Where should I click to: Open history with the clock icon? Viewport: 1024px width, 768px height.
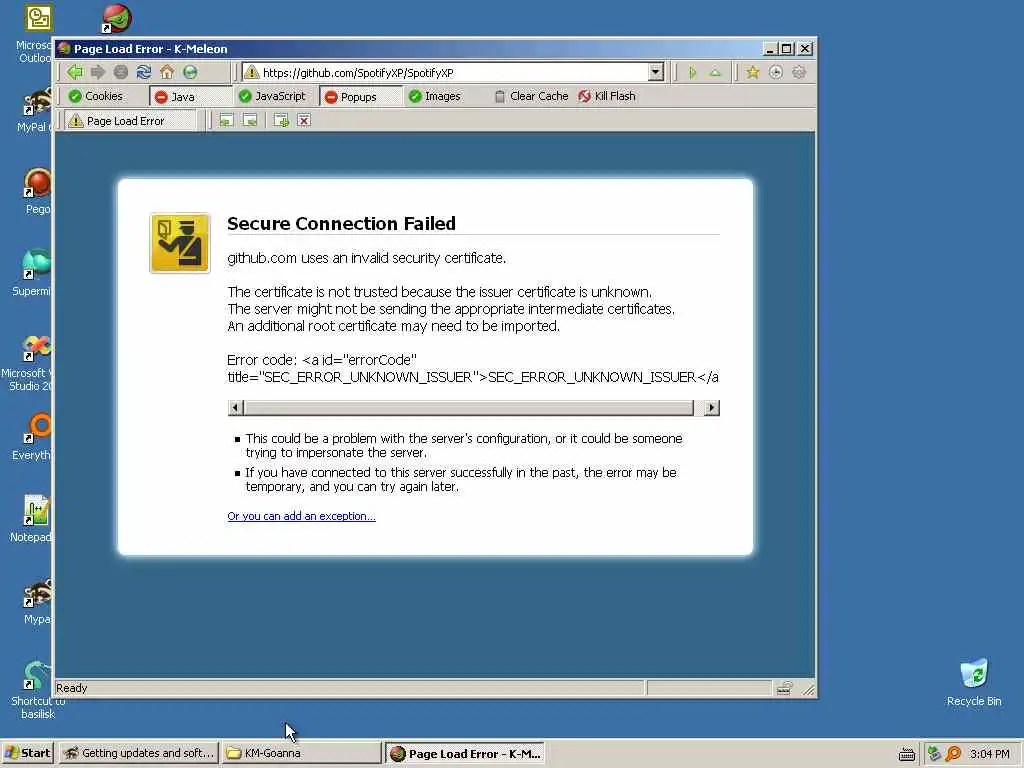776,72
